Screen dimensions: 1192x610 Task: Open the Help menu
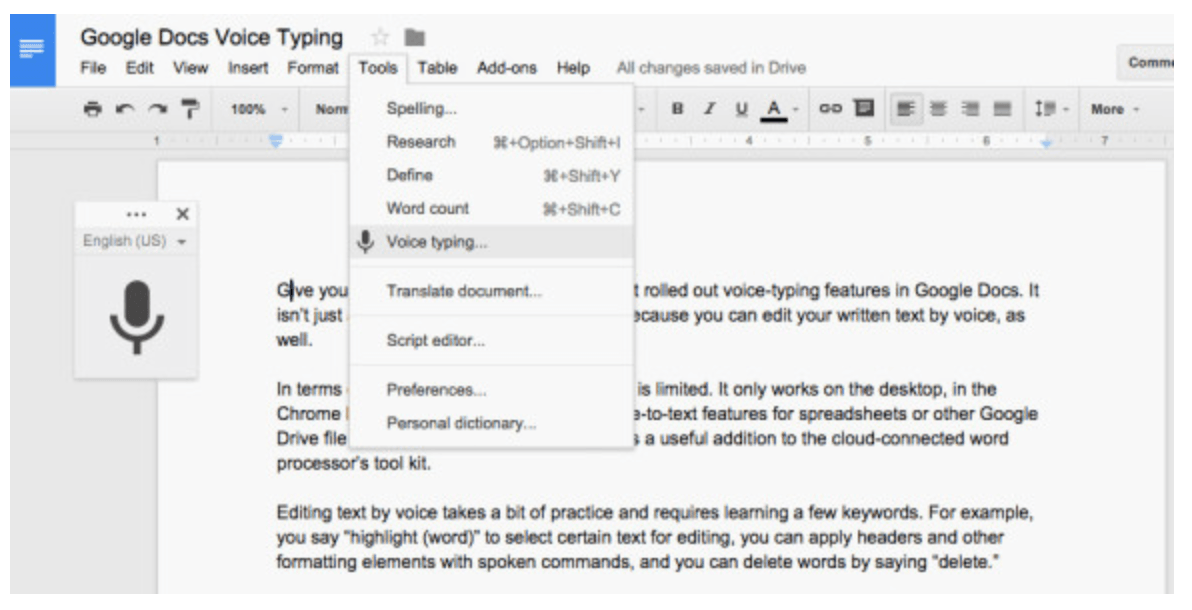(573, 68)
